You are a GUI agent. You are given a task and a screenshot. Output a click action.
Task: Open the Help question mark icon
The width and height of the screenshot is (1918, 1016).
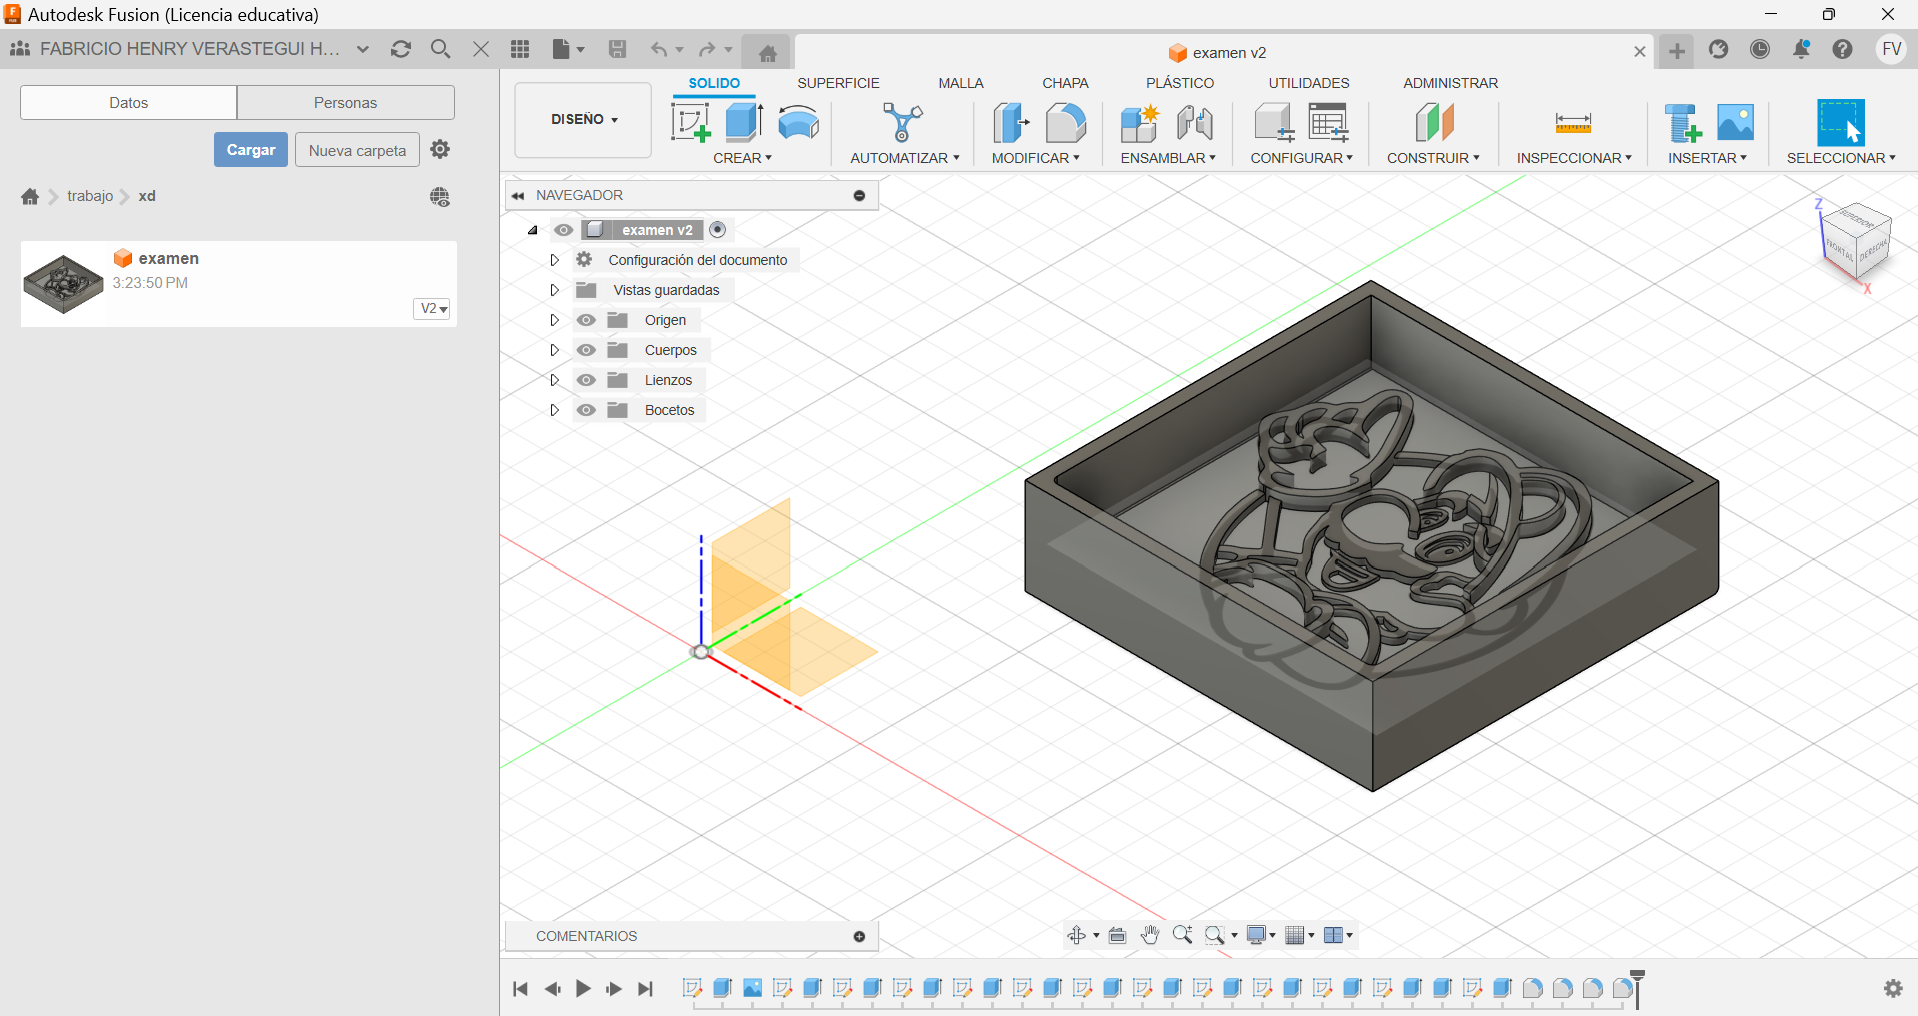click(x=1843, y=49)
